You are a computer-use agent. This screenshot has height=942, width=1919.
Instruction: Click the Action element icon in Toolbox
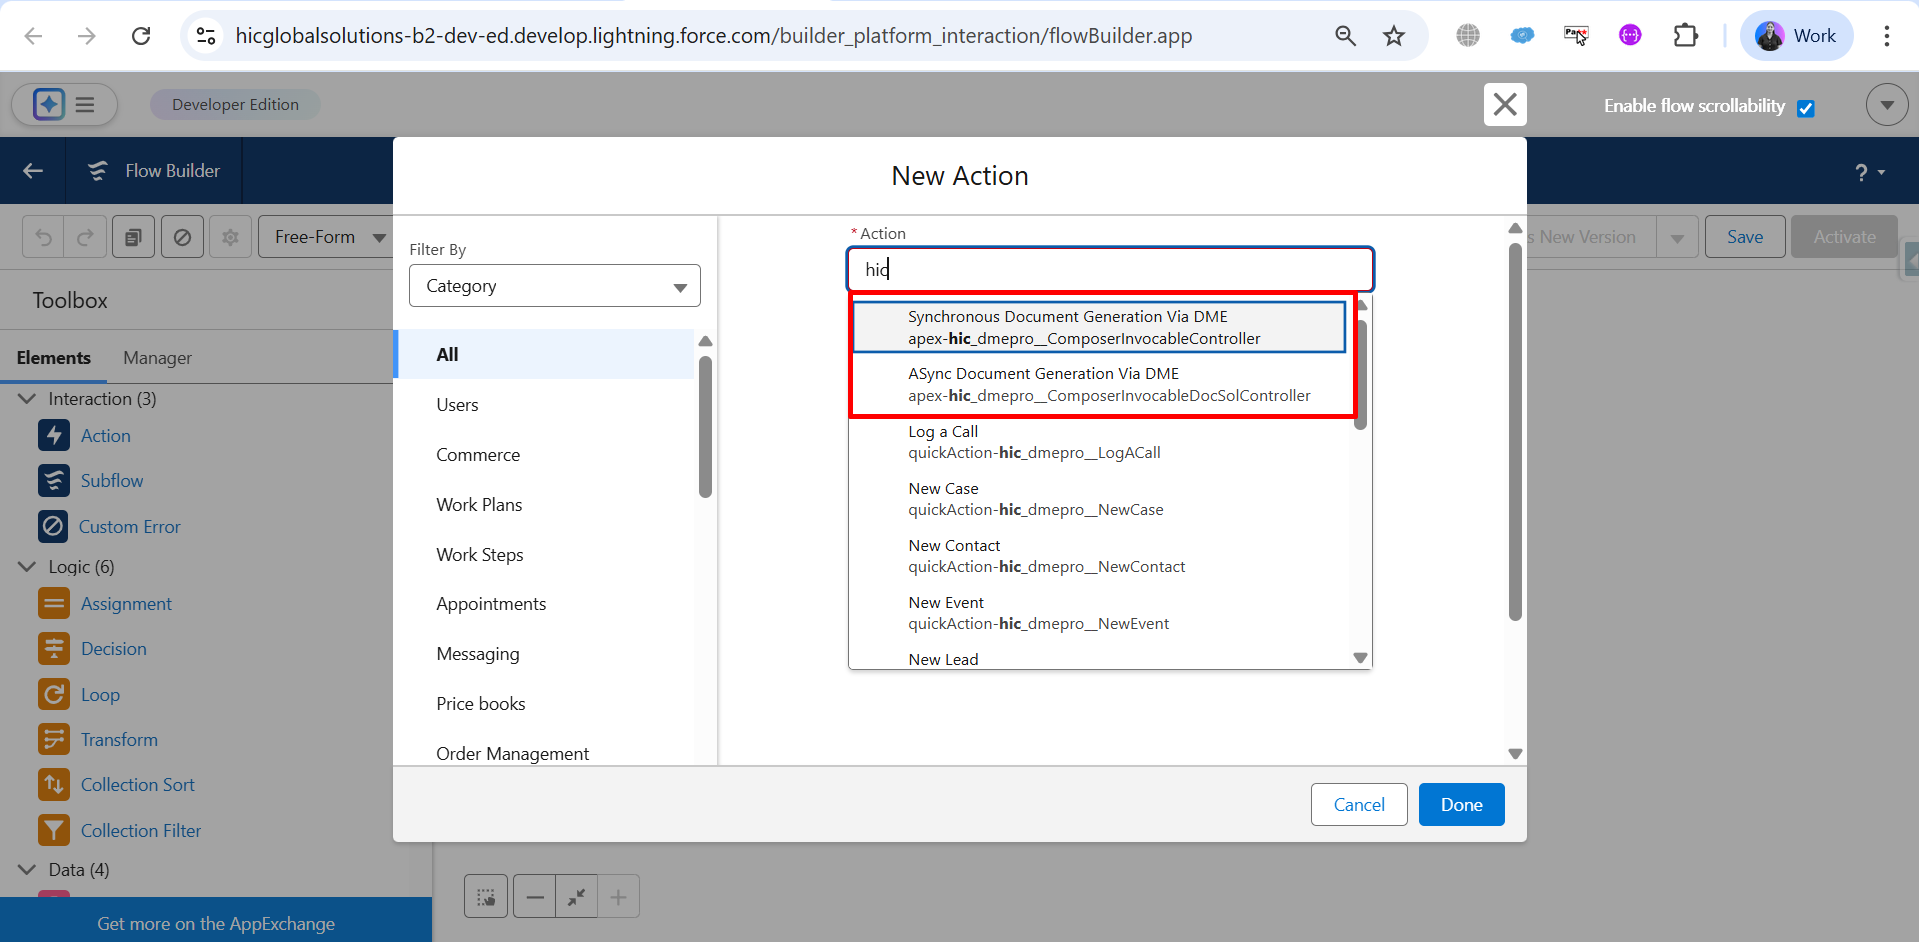54,436
